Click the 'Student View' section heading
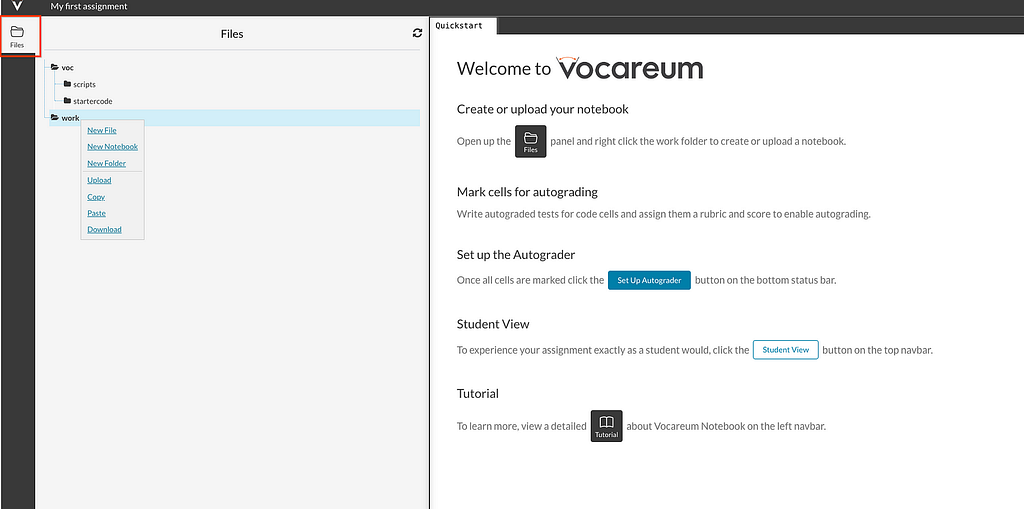1024x509 pixels. (x=493, y=324)
